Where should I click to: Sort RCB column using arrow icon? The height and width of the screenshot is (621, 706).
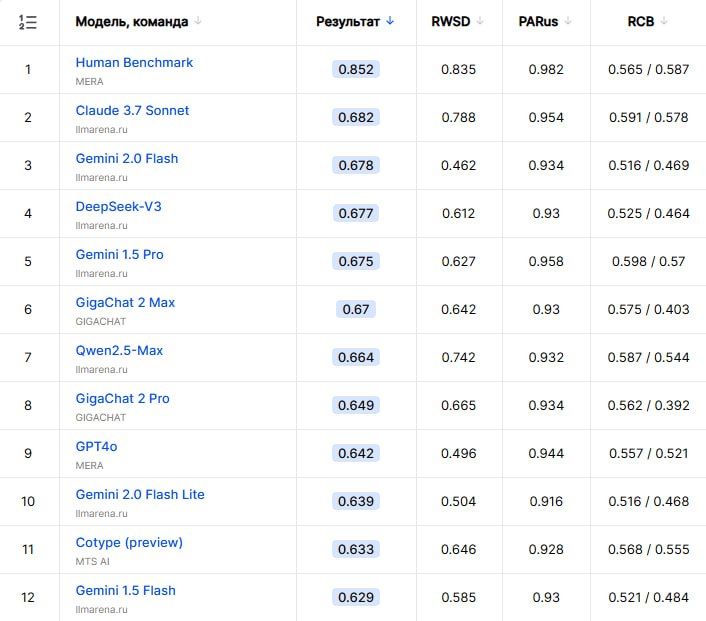(664, 21)
